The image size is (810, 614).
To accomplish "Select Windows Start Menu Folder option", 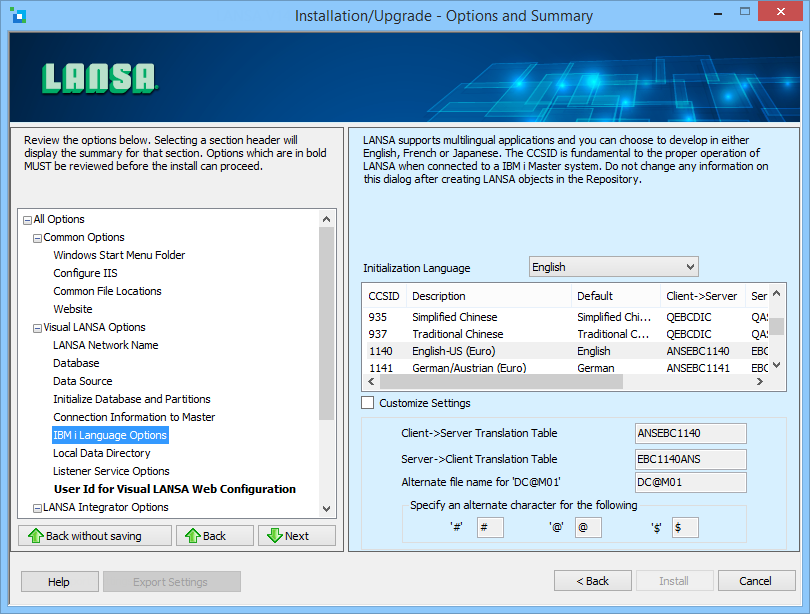I will pyautogui.click(x=119, y=255).
